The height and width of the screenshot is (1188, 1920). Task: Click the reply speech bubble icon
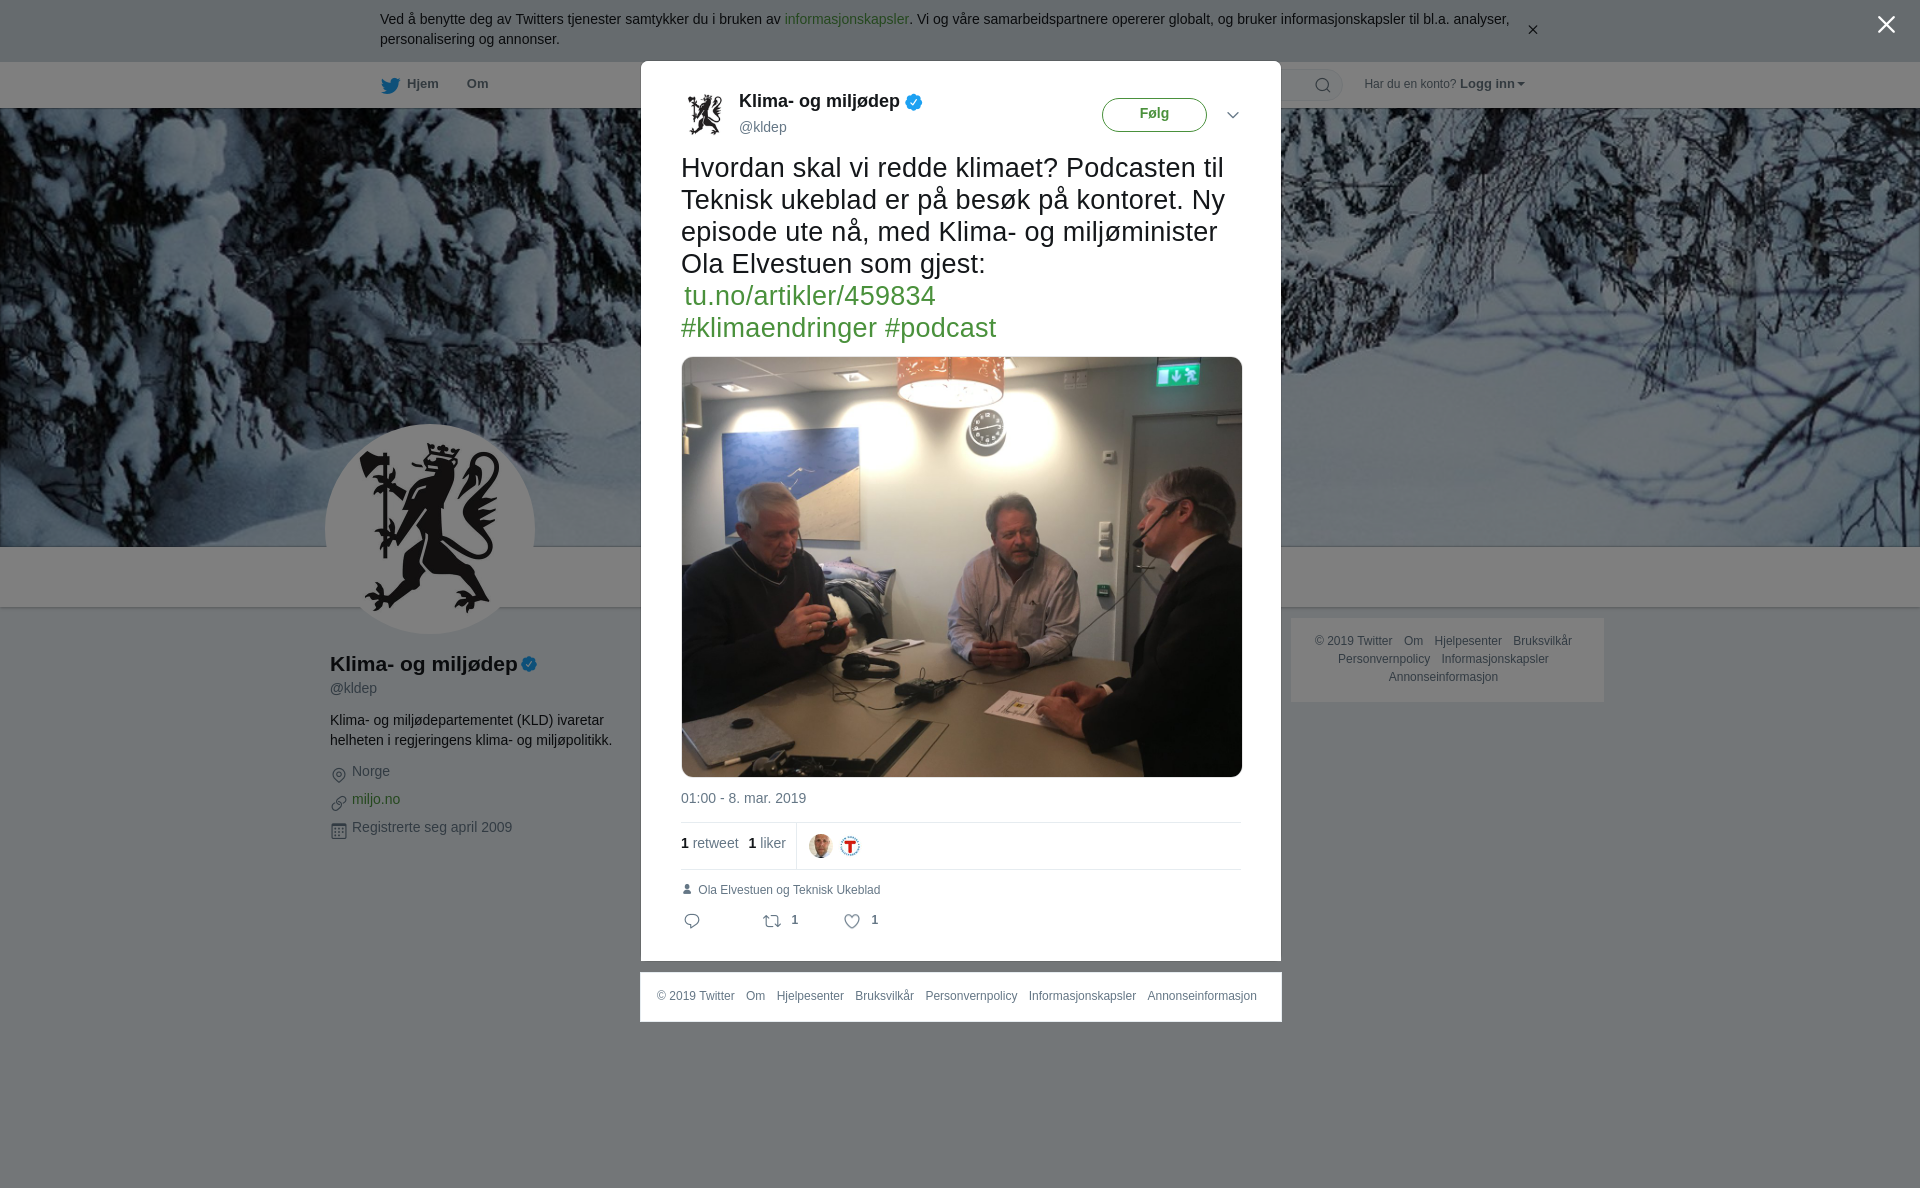692,921
